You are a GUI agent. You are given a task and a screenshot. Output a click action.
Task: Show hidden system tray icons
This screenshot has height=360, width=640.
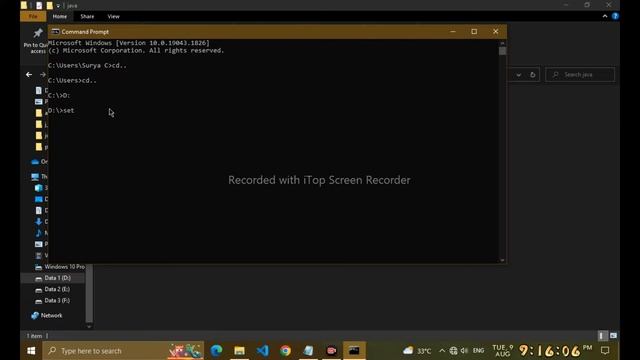click(442, 351)
